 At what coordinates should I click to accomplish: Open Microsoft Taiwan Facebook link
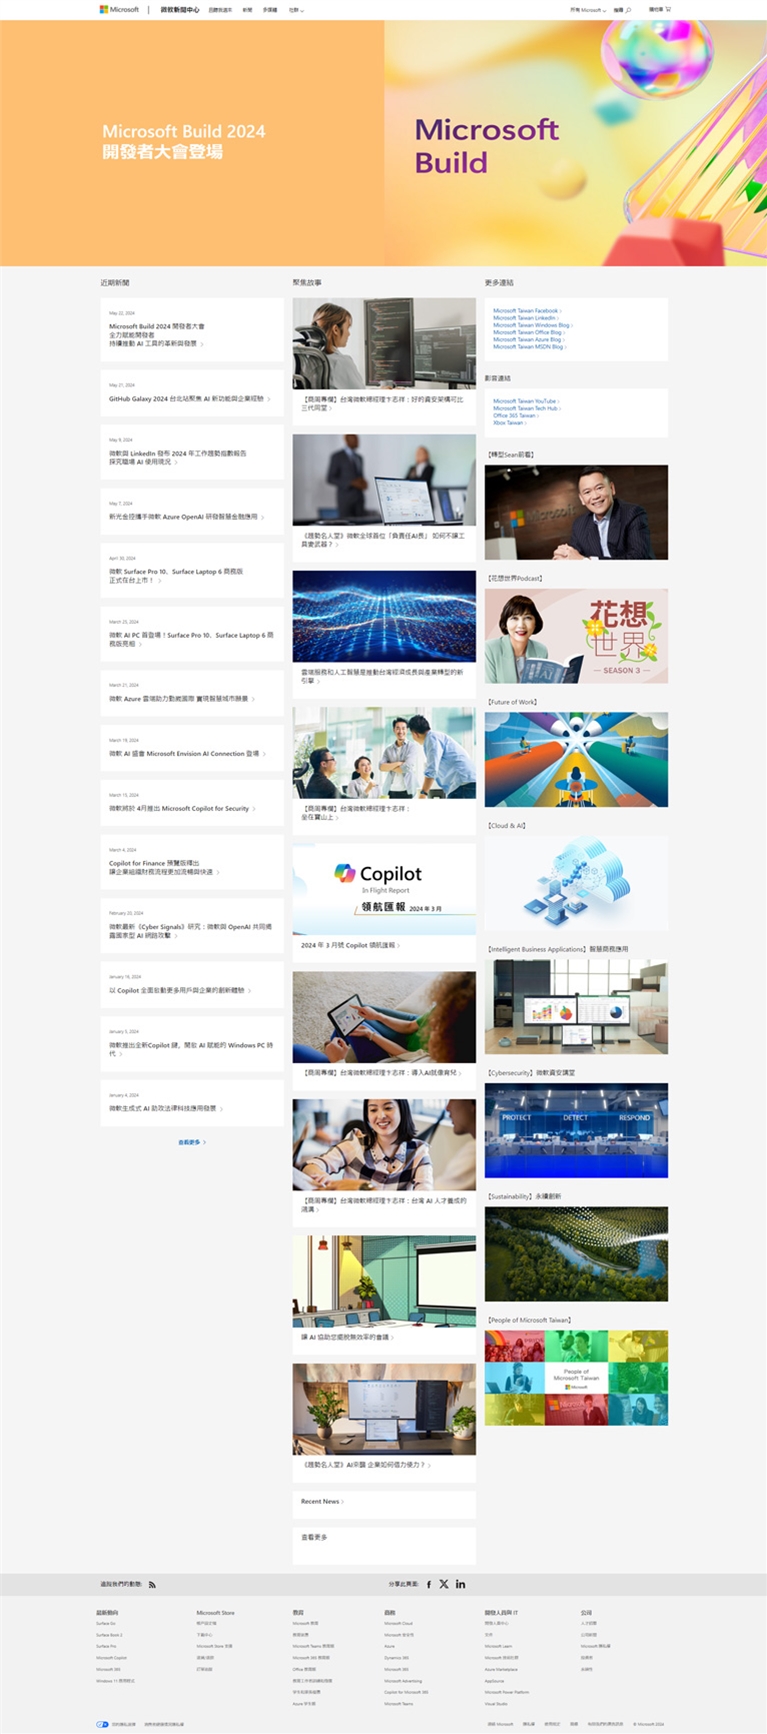coord(527,311)
